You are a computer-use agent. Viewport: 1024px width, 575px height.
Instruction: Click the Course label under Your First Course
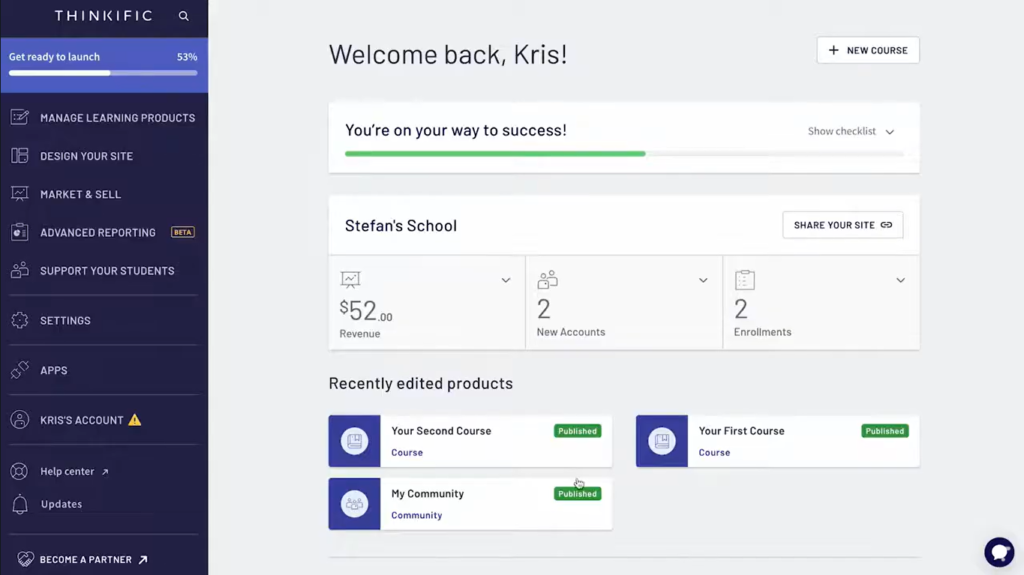[x=714, y=452]
